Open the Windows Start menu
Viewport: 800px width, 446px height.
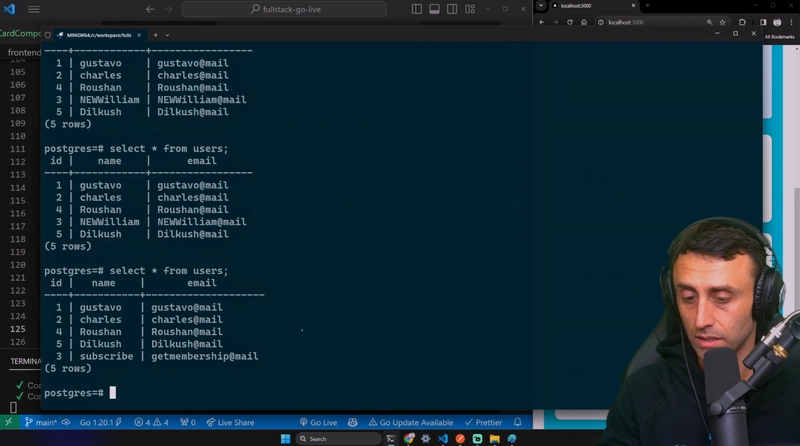[286, 439]
